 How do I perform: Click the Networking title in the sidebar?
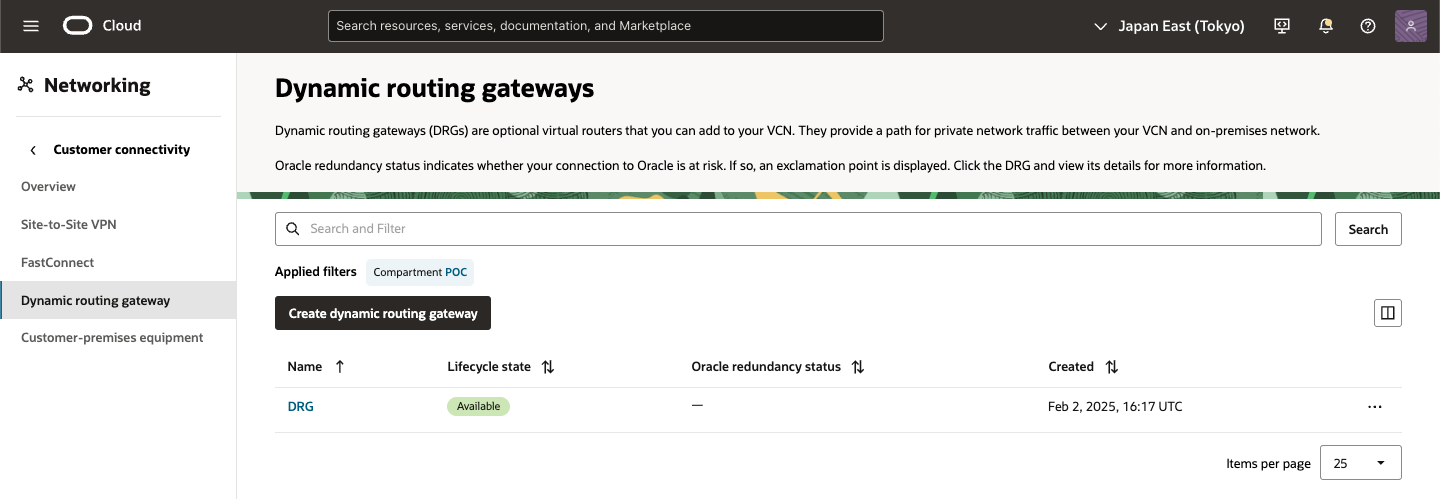(x=97, y=86)
